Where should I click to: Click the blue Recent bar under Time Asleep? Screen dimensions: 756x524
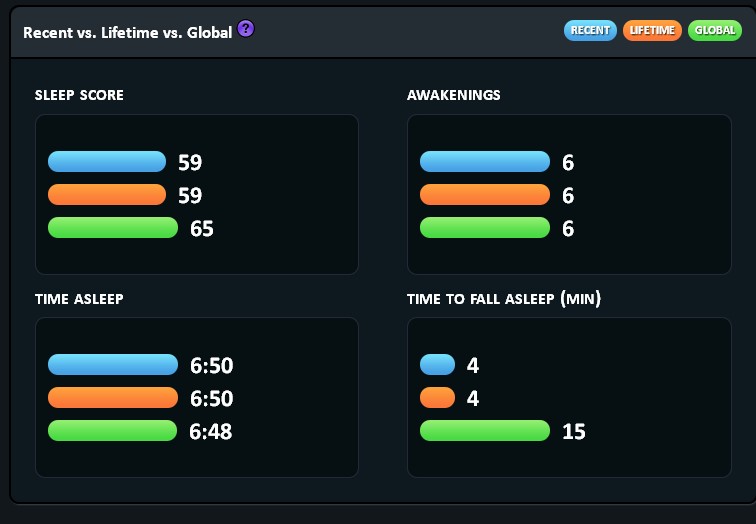pos(113,365)
